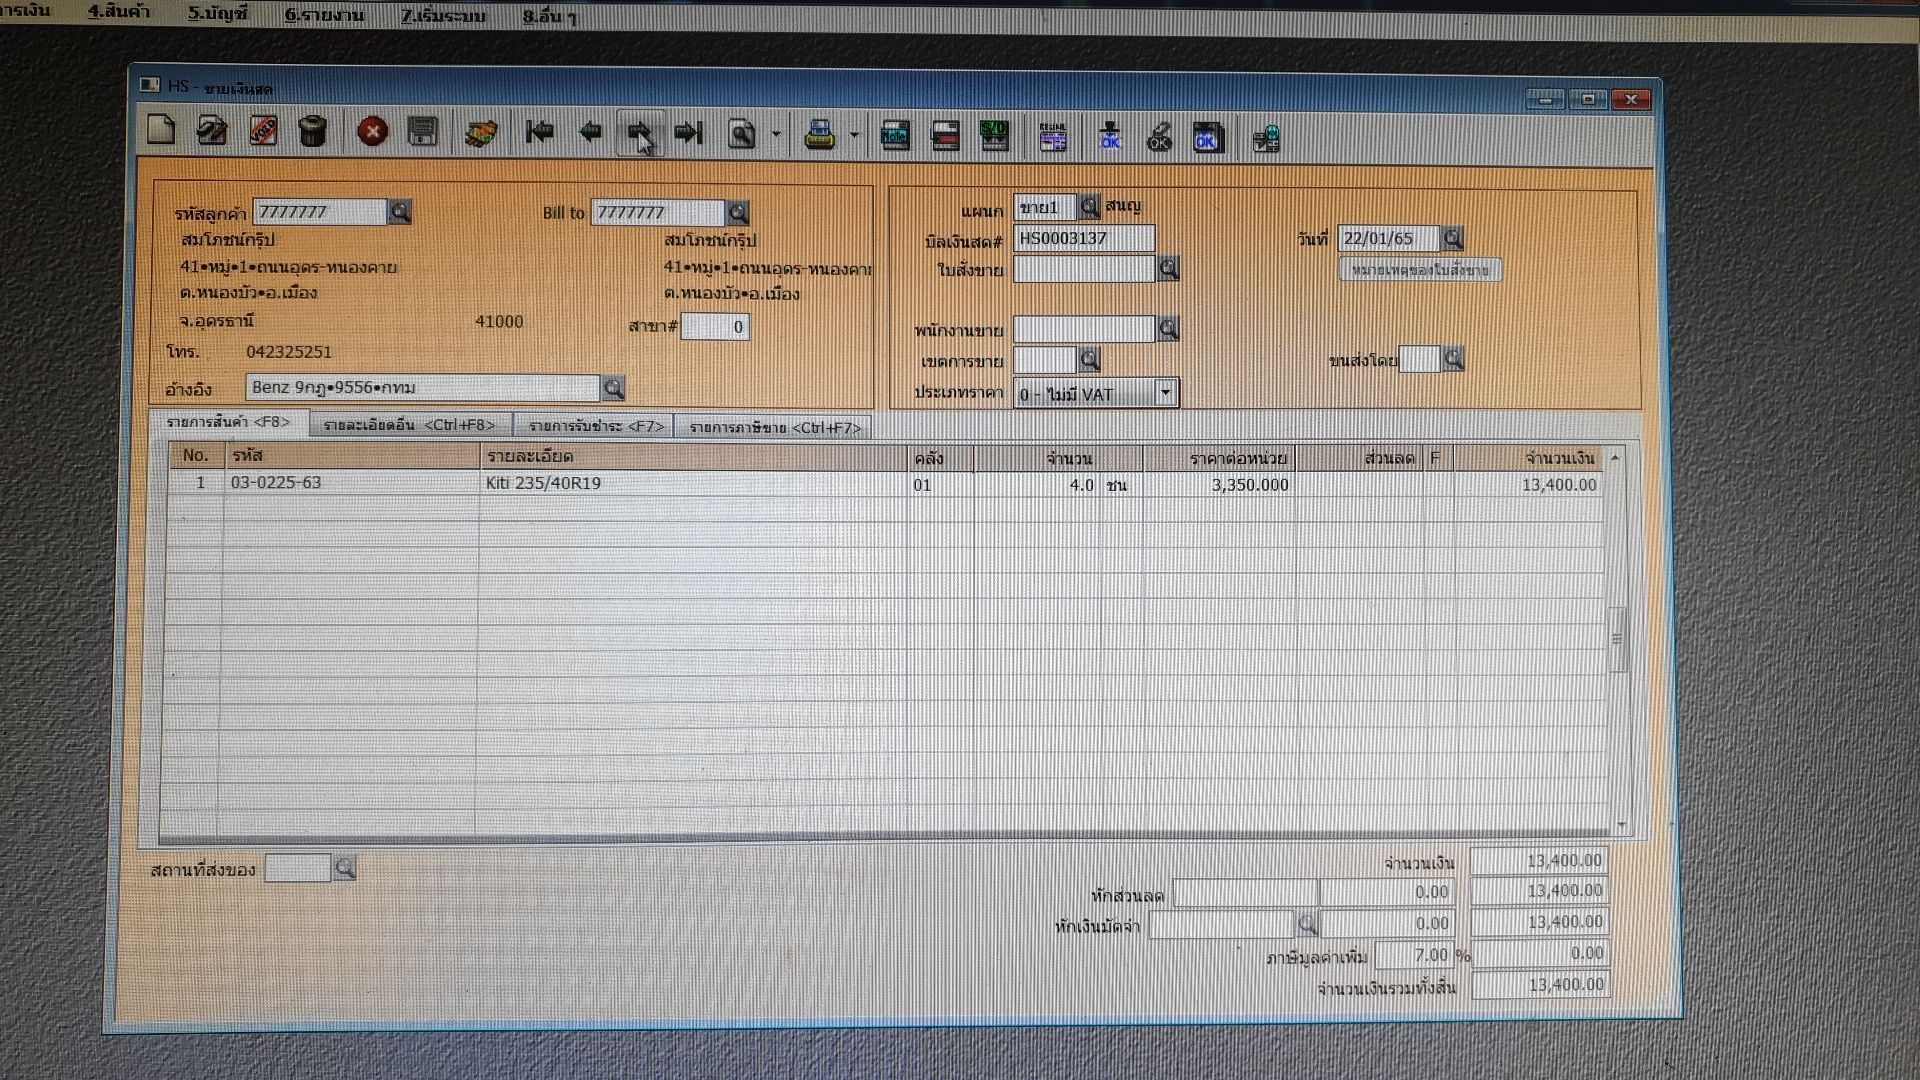
Task: Switch to รายการรับชำระ <F7> tab
Action: (596, 426)
